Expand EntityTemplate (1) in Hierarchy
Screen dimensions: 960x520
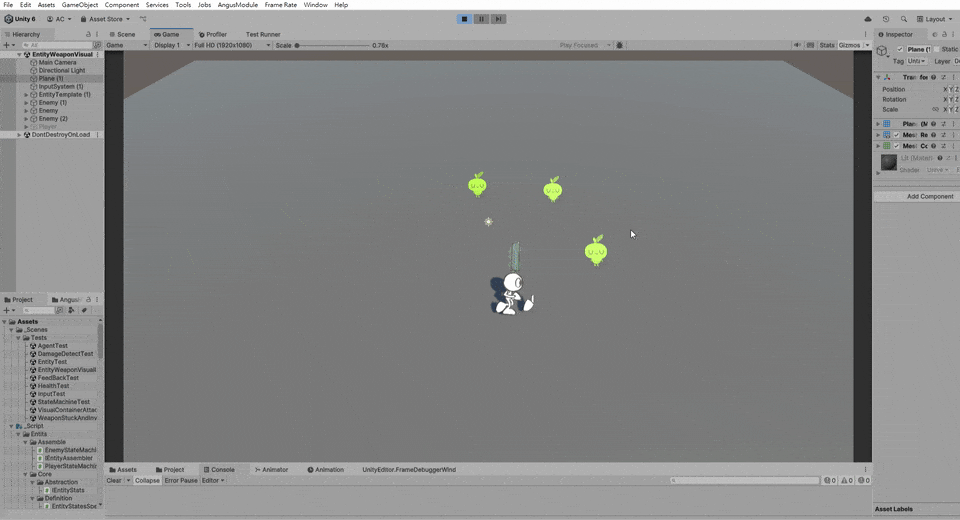pos(26,95)
